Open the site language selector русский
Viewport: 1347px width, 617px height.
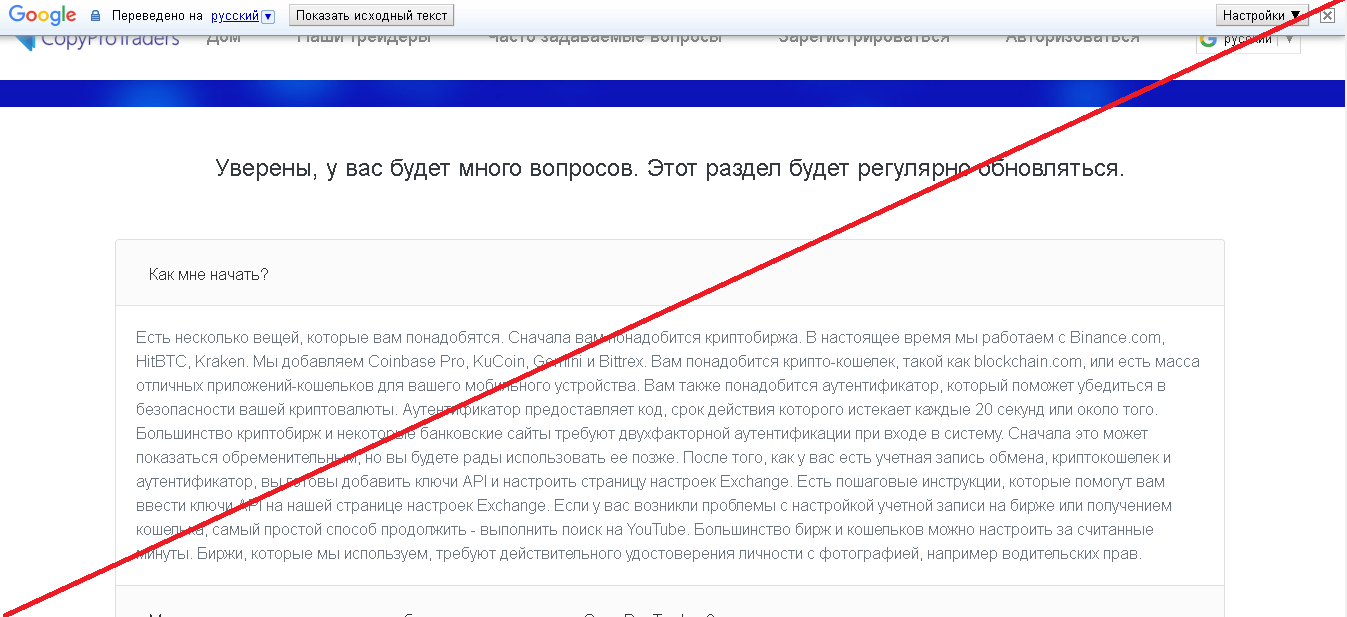(x=1248, y=41)
